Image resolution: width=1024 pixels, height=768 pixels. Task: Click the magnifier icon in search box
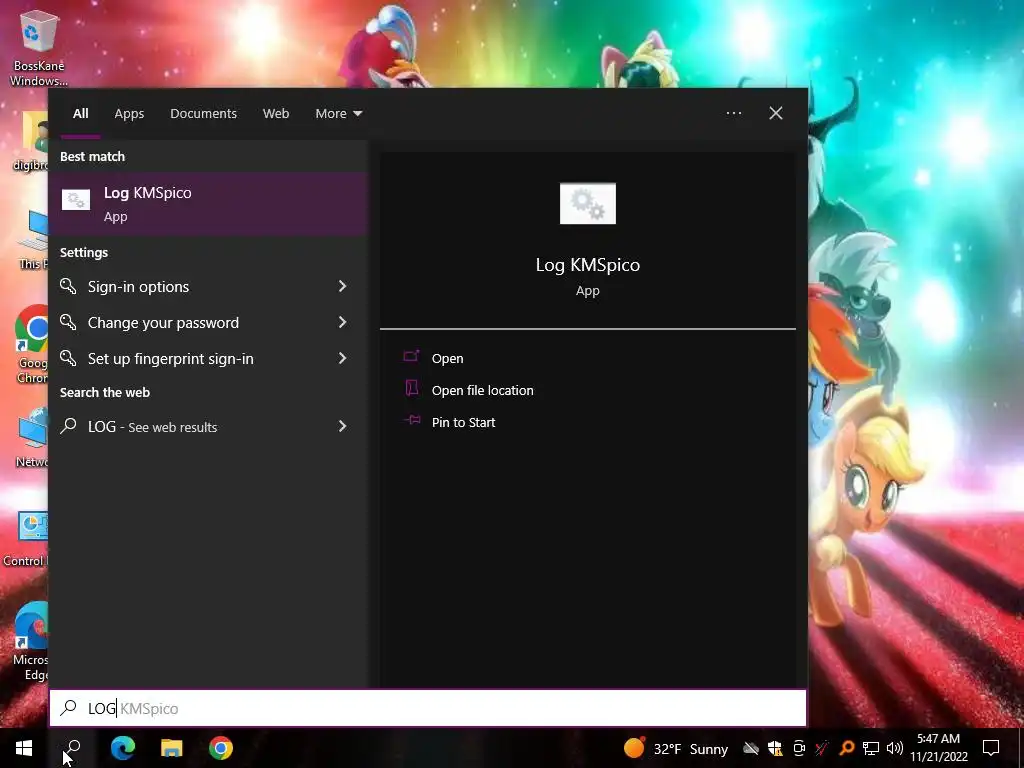(69, 708)
